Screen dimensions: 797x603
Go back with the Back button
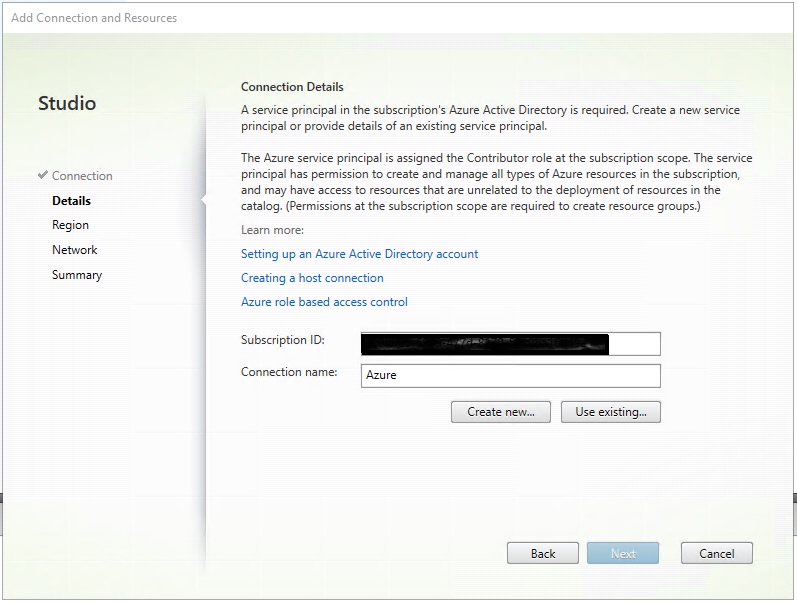pyautogui.click(x=543, y=553)
